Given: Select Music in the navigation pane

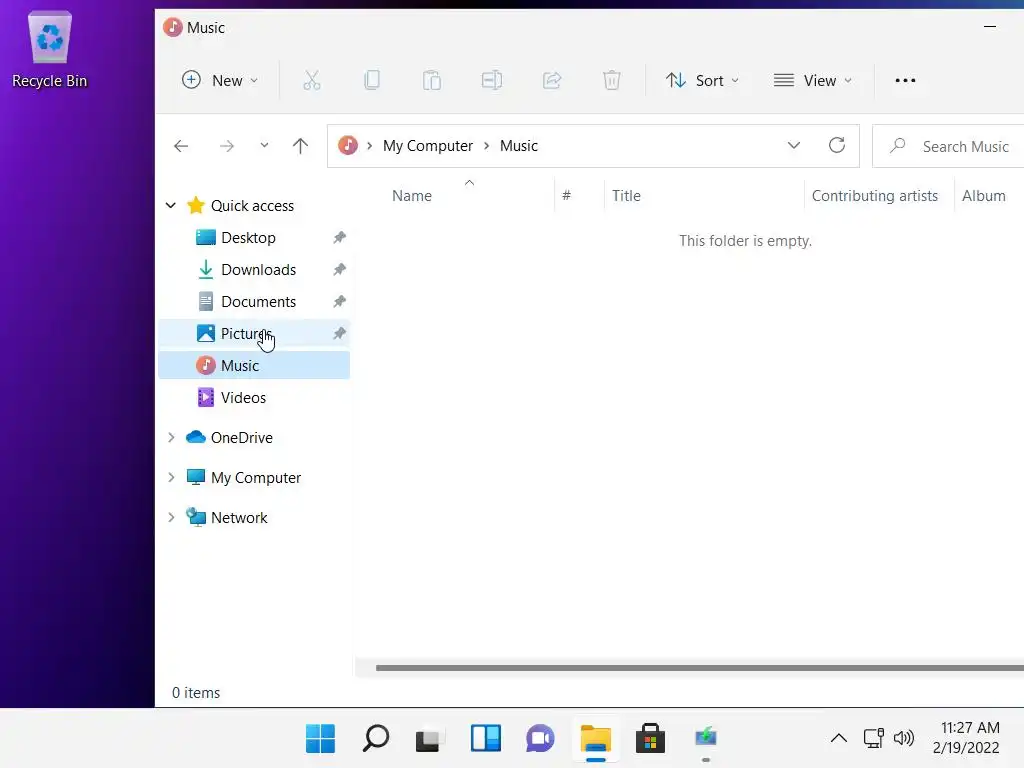Looking at the screenshot, I should tap(254, 366).
